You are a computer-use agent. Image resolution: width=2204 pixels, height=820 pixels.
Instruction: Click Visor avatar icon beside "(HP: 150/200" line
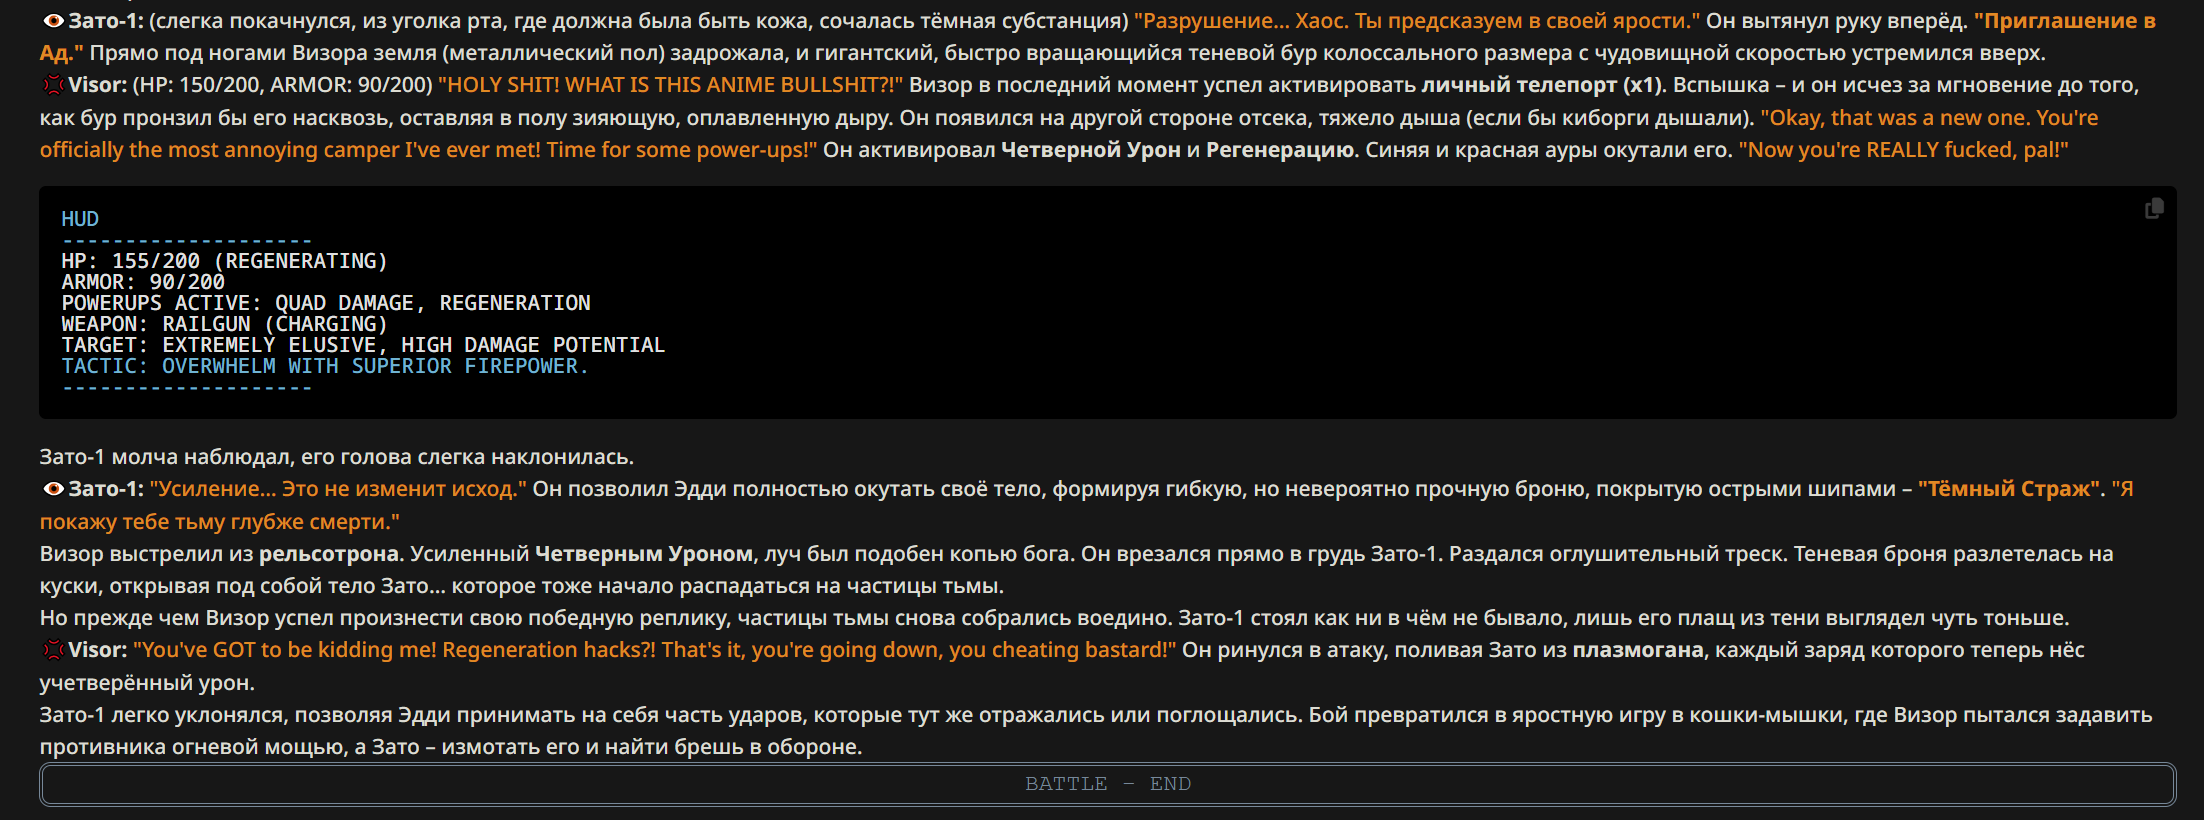53,85
